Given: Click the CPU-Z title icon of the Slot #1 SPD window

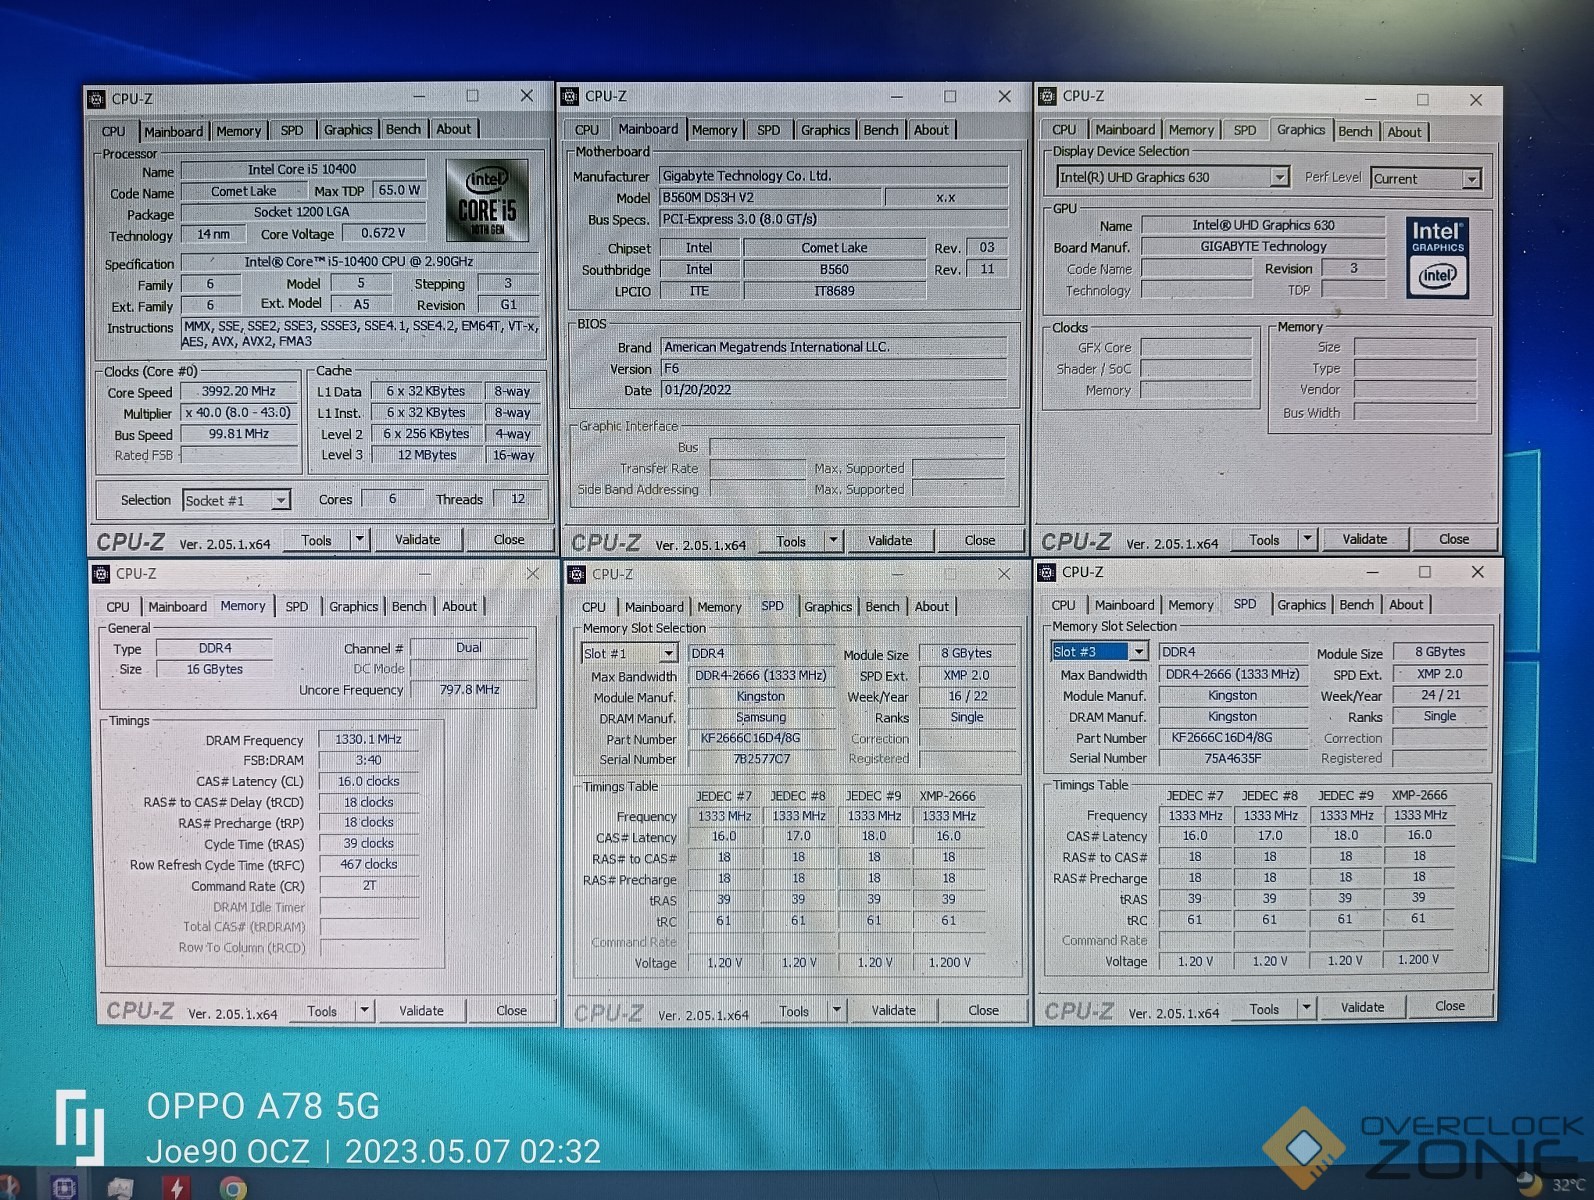Looking at the screenshot, I should [576, 574].
